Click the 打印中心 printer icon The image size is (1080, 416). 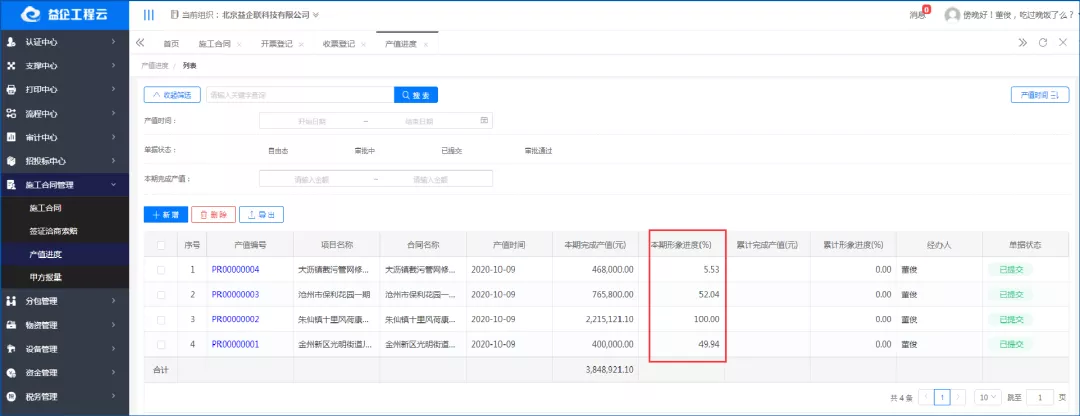(11, 90)
